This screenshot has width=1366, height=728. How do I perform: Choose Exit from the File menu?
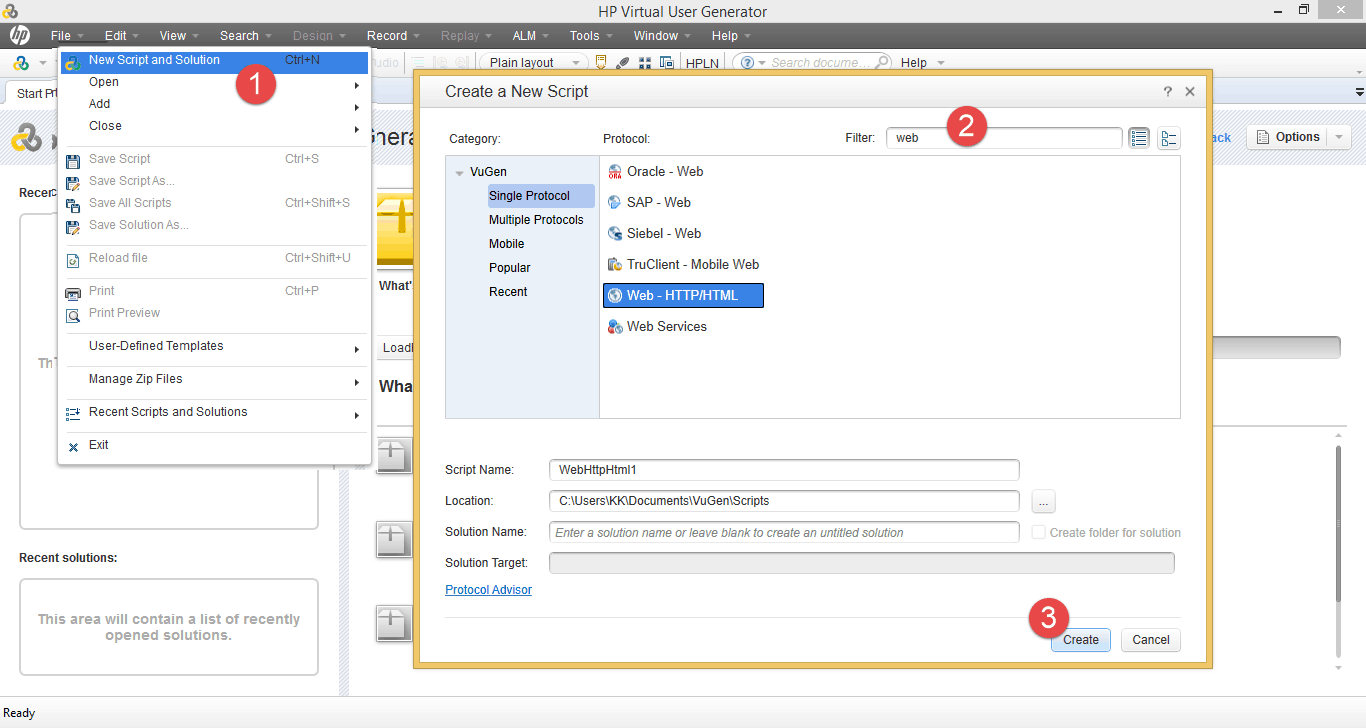click(x=214, y=446)
